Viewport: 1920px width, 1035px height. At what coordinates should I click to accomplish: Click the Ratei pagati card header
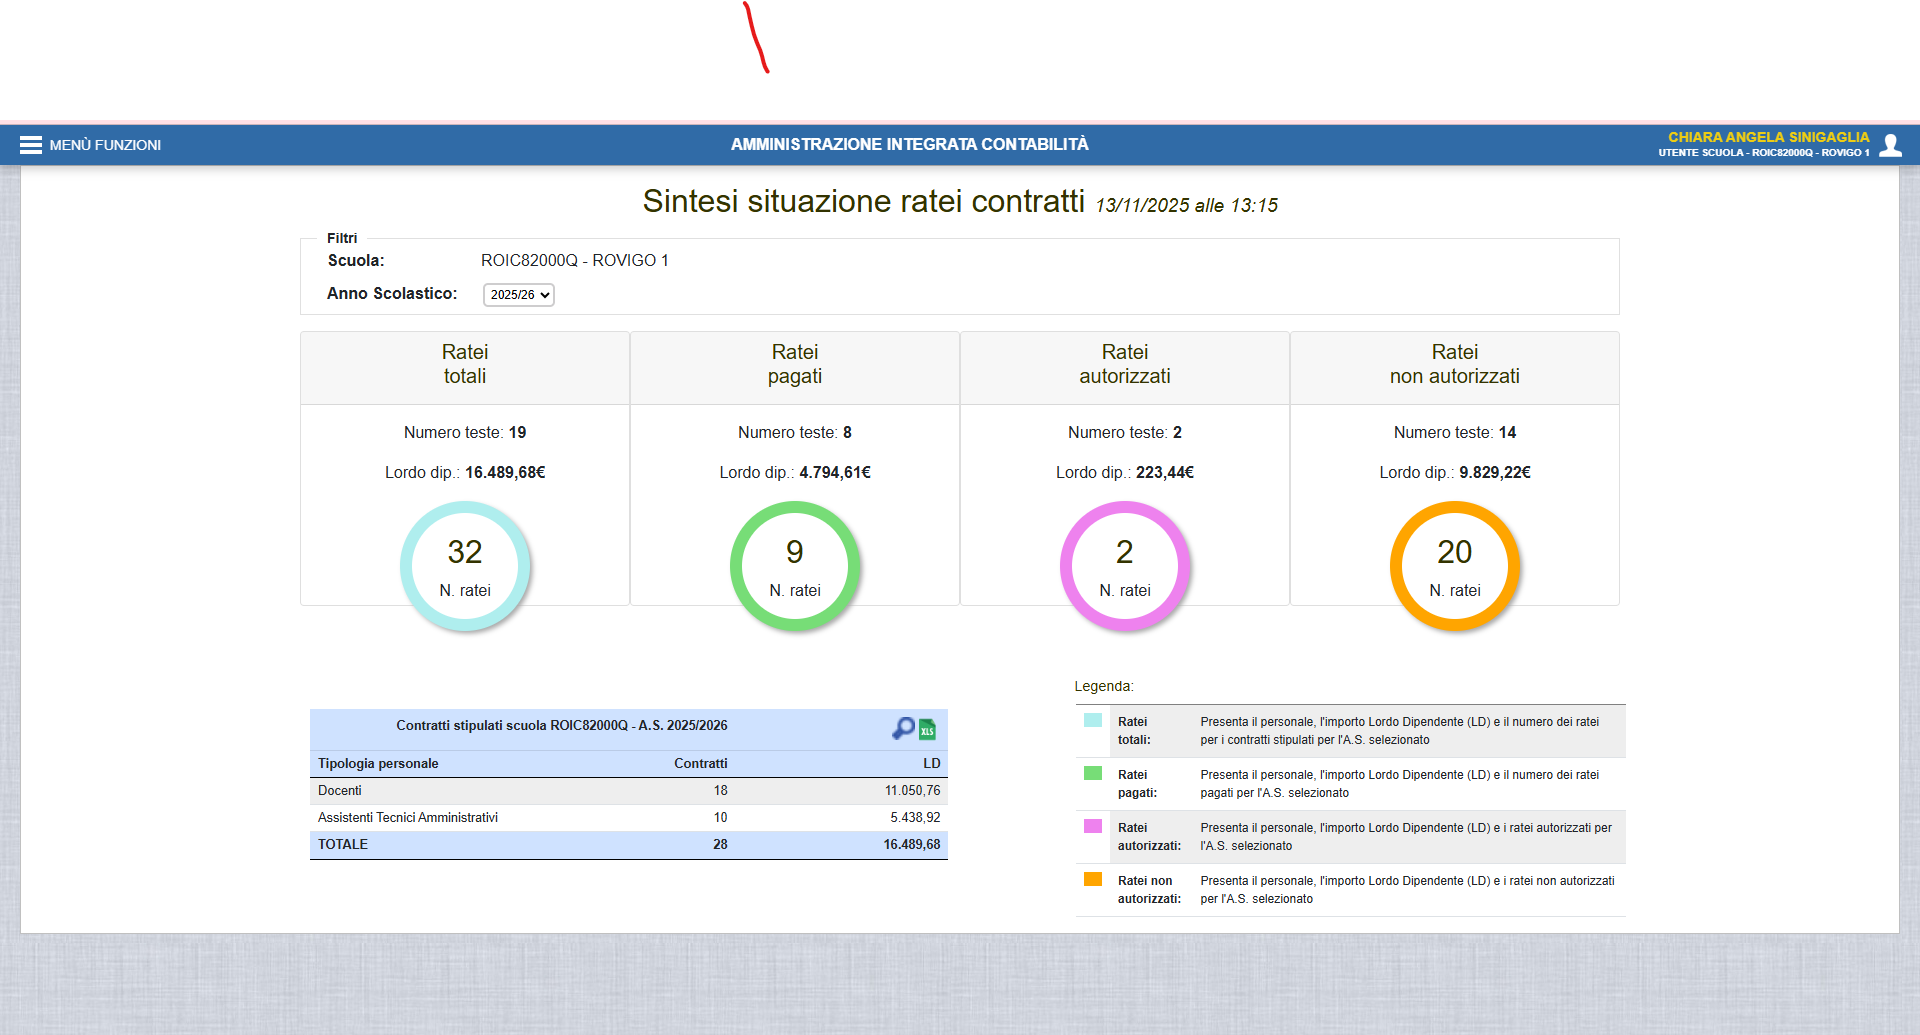click(795, 365)
